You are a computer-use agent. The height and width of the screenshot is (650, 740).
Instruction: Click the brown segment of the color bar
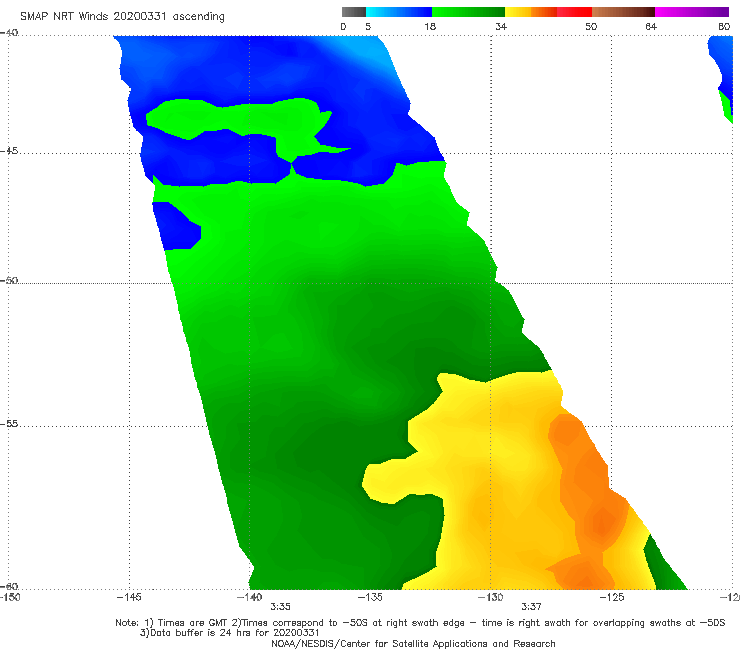(623, 12)
